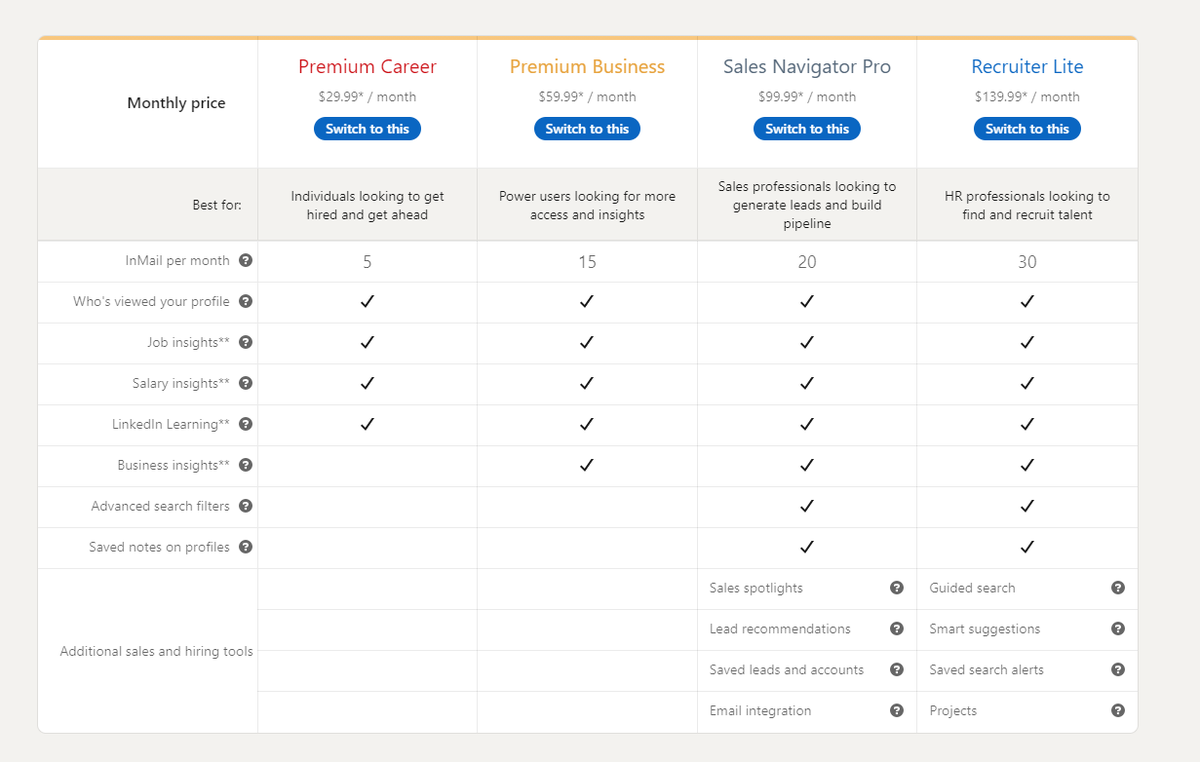Click InMail value 20 for Sales Navigator Pro
The height and width of the screenshot is (762, 1200).
click(x=807, y=262)
